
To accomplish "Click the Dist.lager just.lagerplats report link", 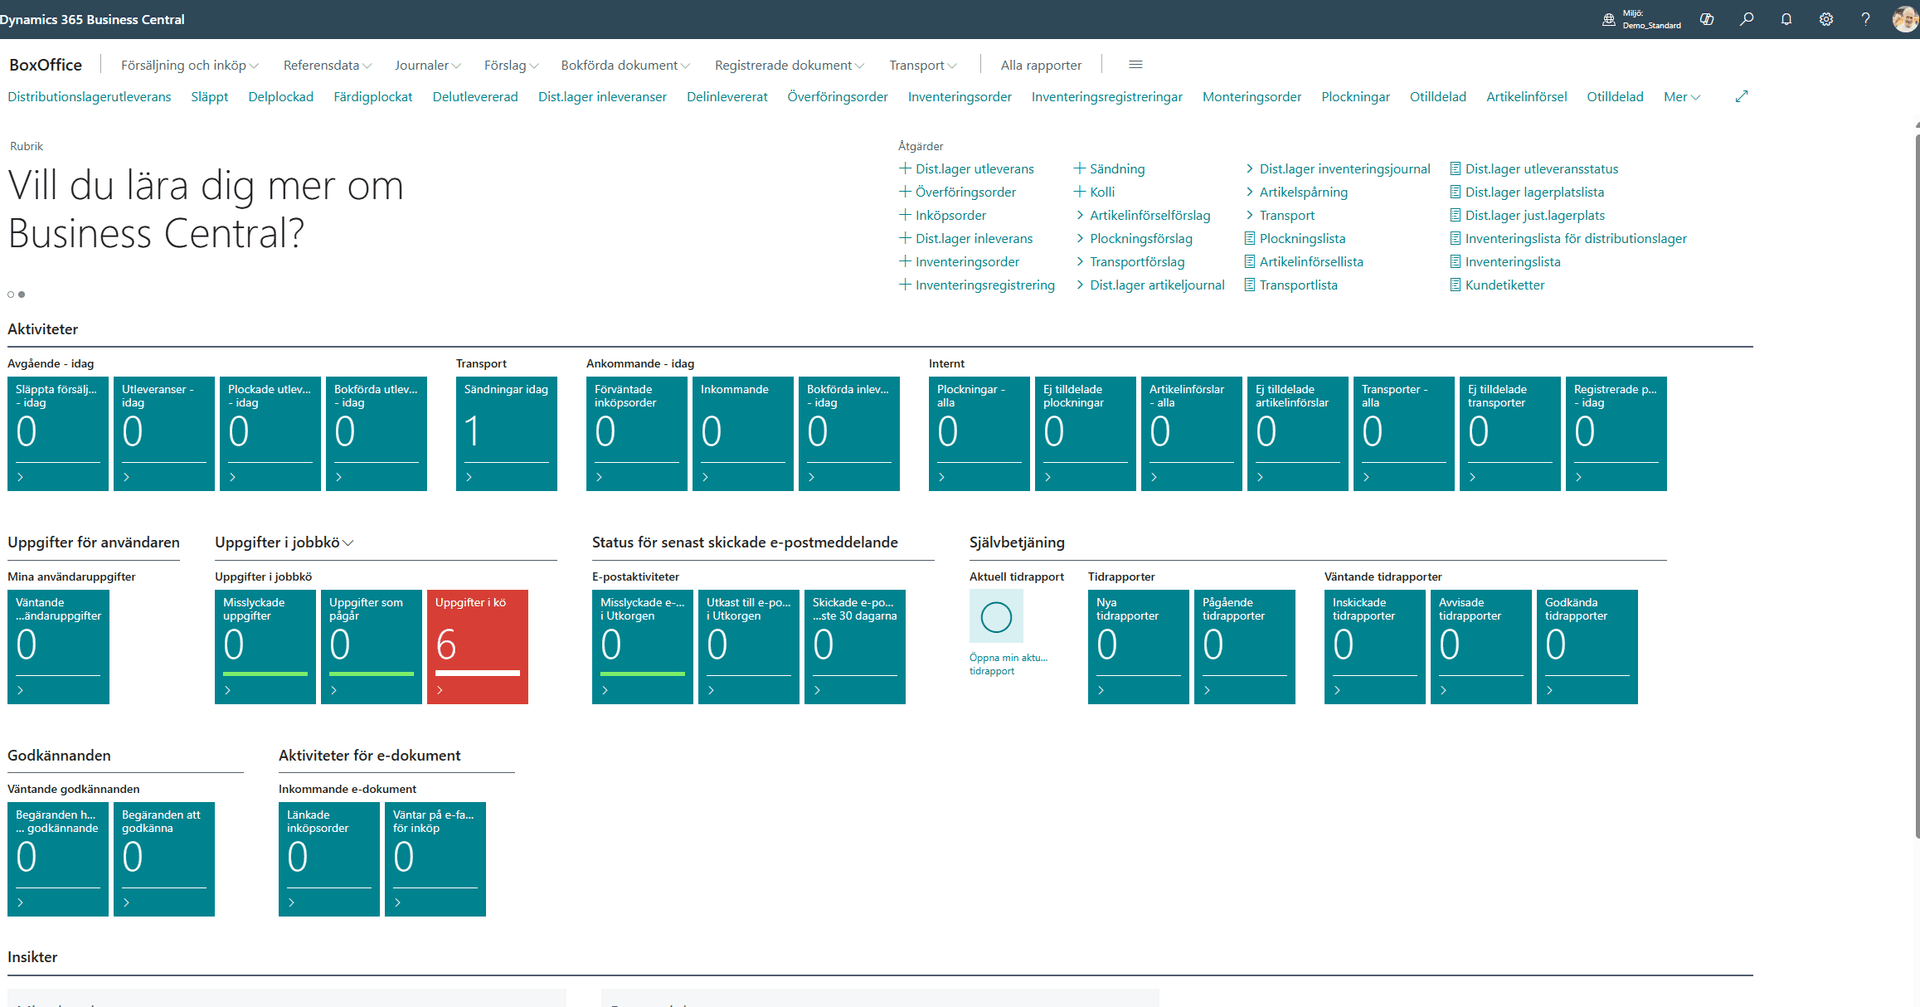I will pos(1535,215).
